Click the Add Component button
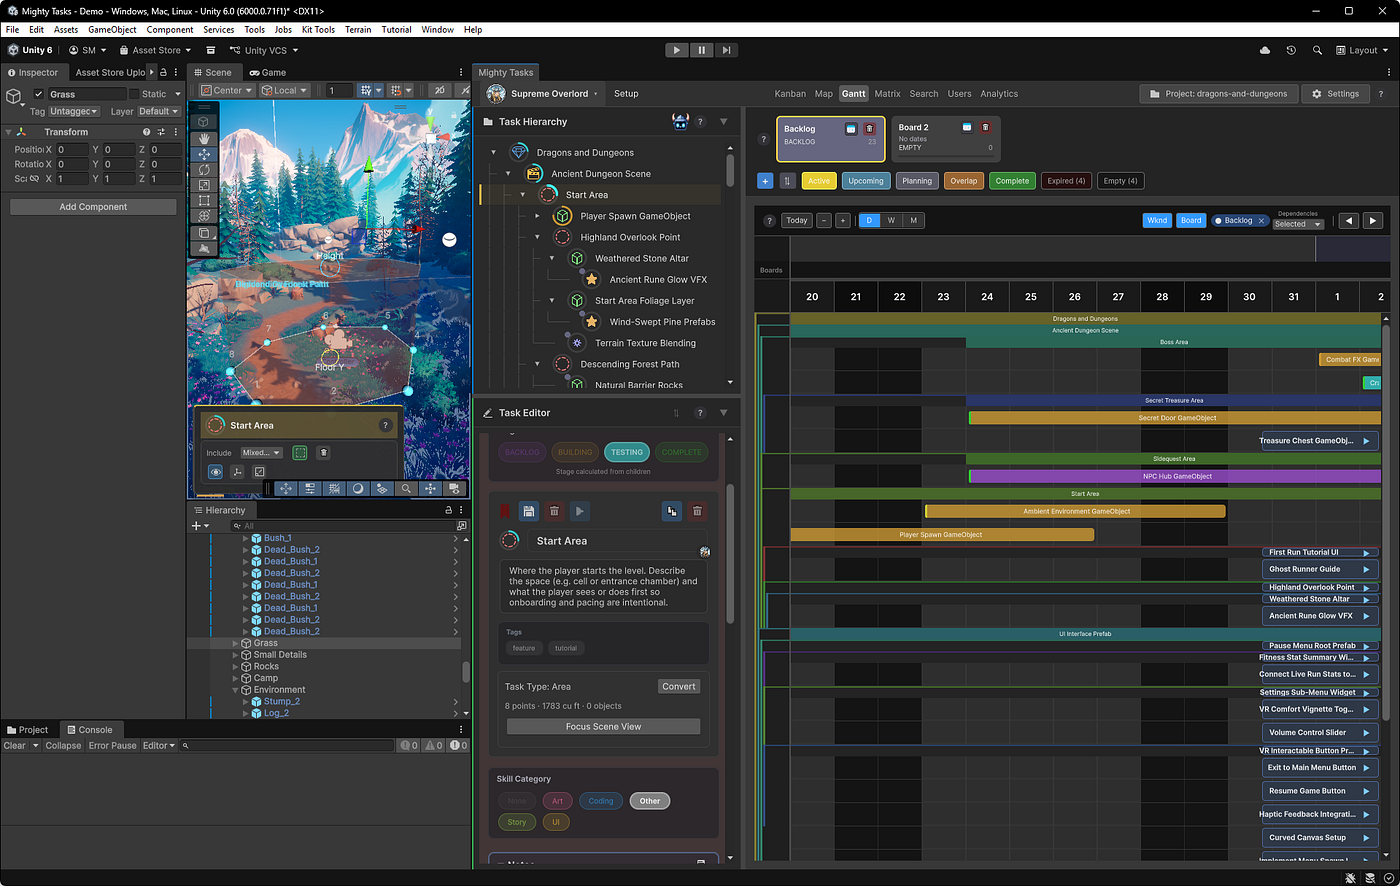The width and height of the screenshot is (1400, 886). (93, 207)
